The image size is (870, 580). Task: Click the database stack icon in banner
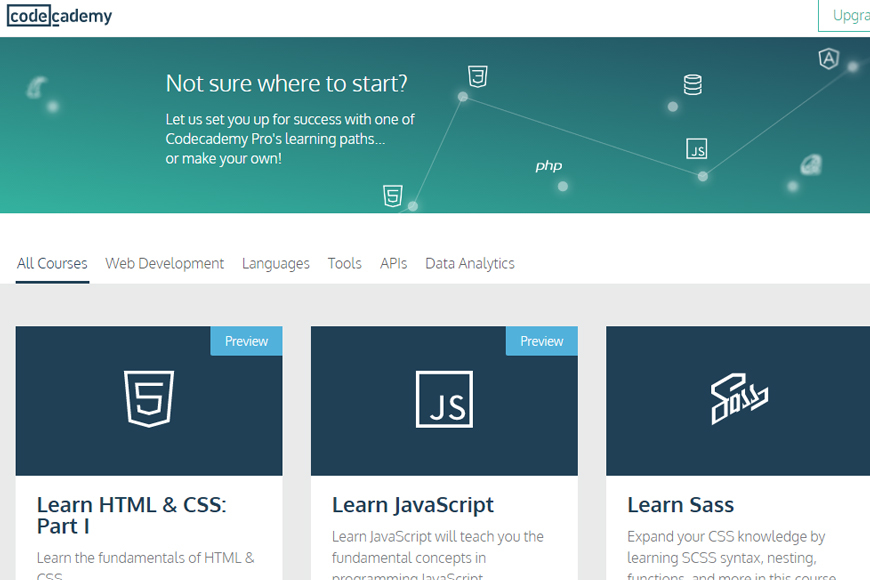pyautogui.click(x=692, y=85)
